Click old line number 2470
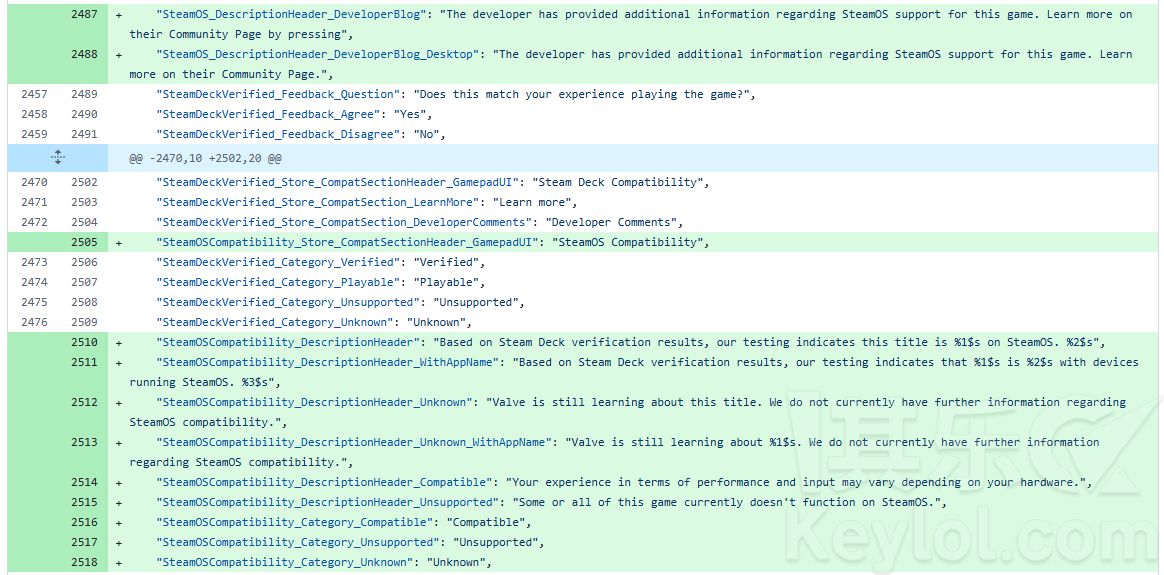Viewport: 1164px width, 575px height. (x=34, y=183)
